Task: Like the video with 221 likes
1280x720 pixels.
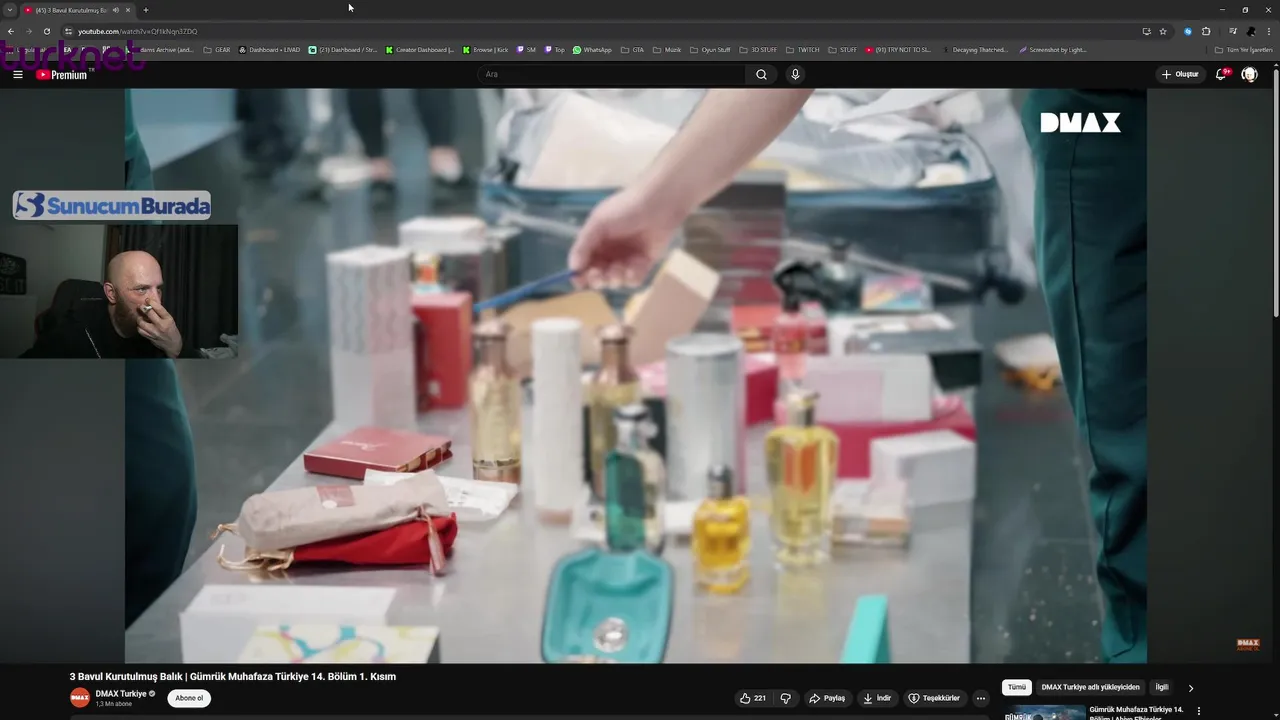Action: [753, 698]
